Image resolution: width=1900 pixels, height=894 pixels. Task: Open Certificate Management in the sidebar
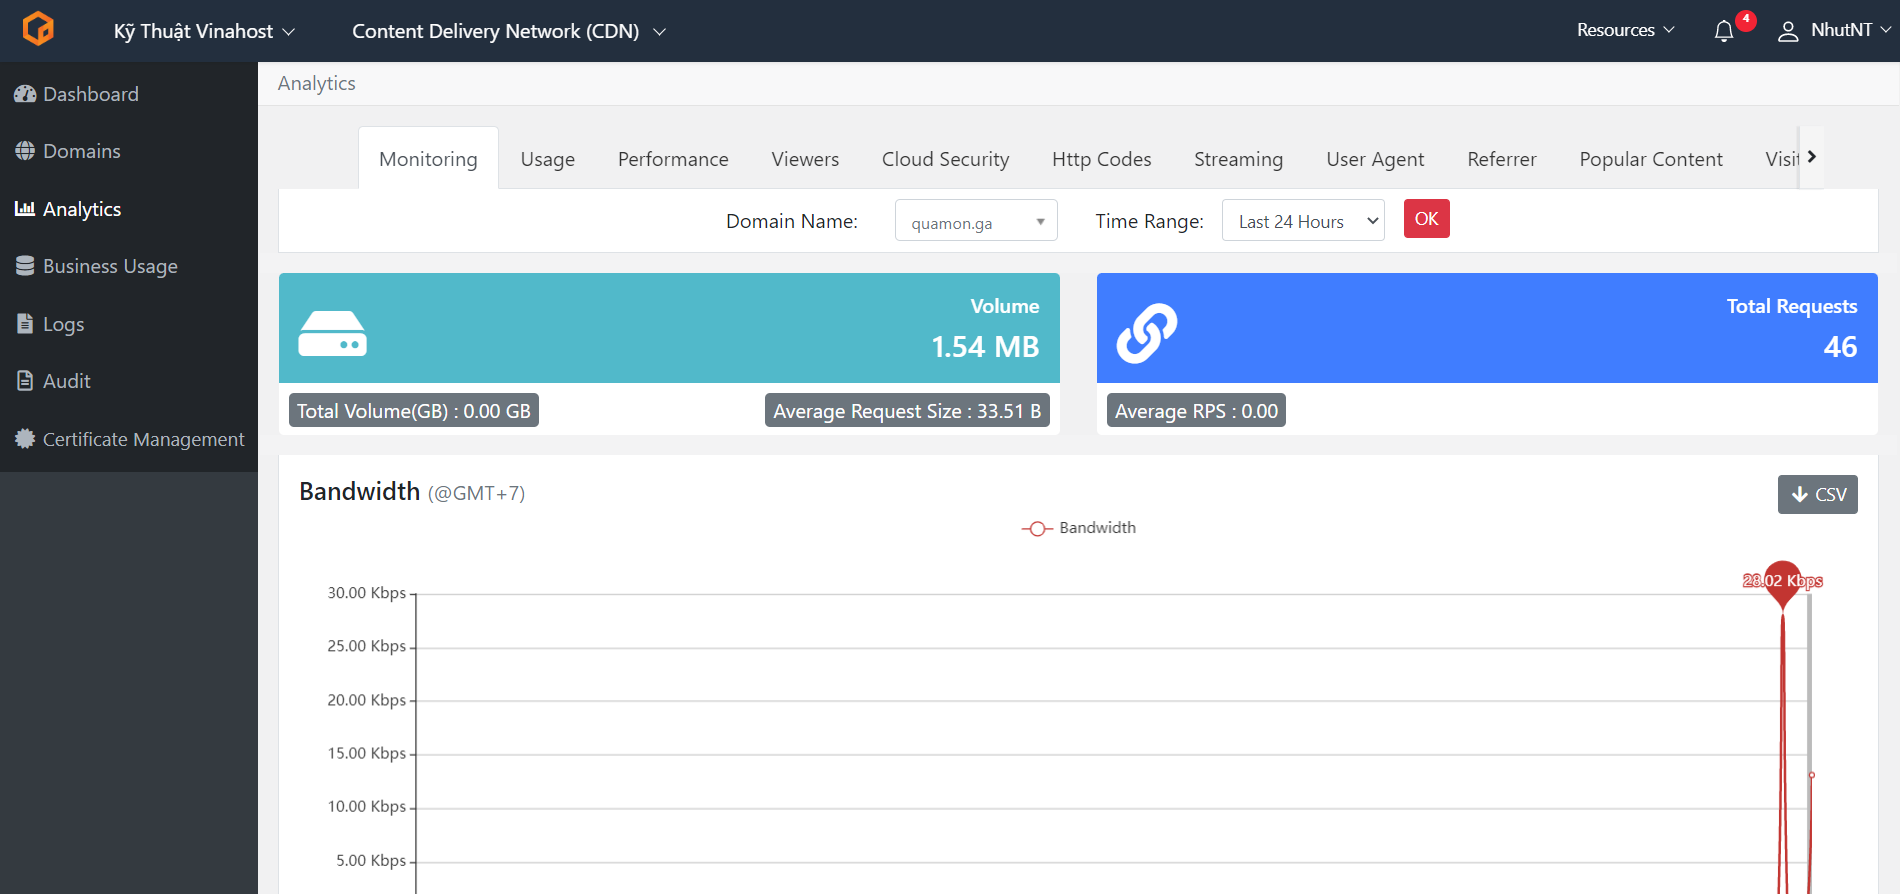[129, 439]
